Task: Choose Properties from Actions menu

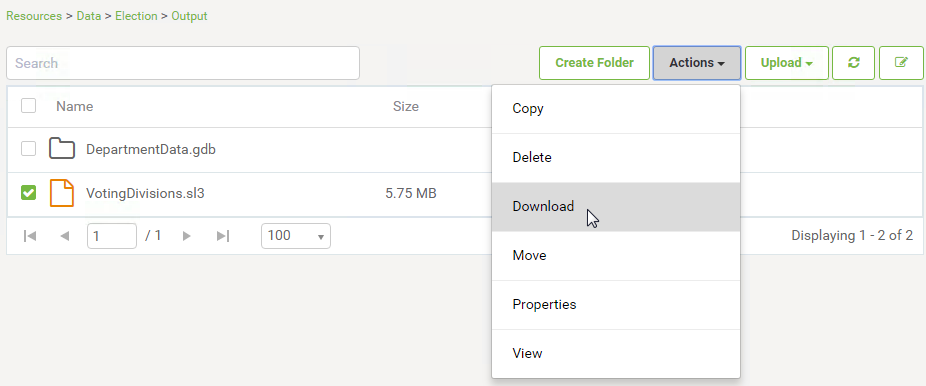Action: tap(615, 305)
